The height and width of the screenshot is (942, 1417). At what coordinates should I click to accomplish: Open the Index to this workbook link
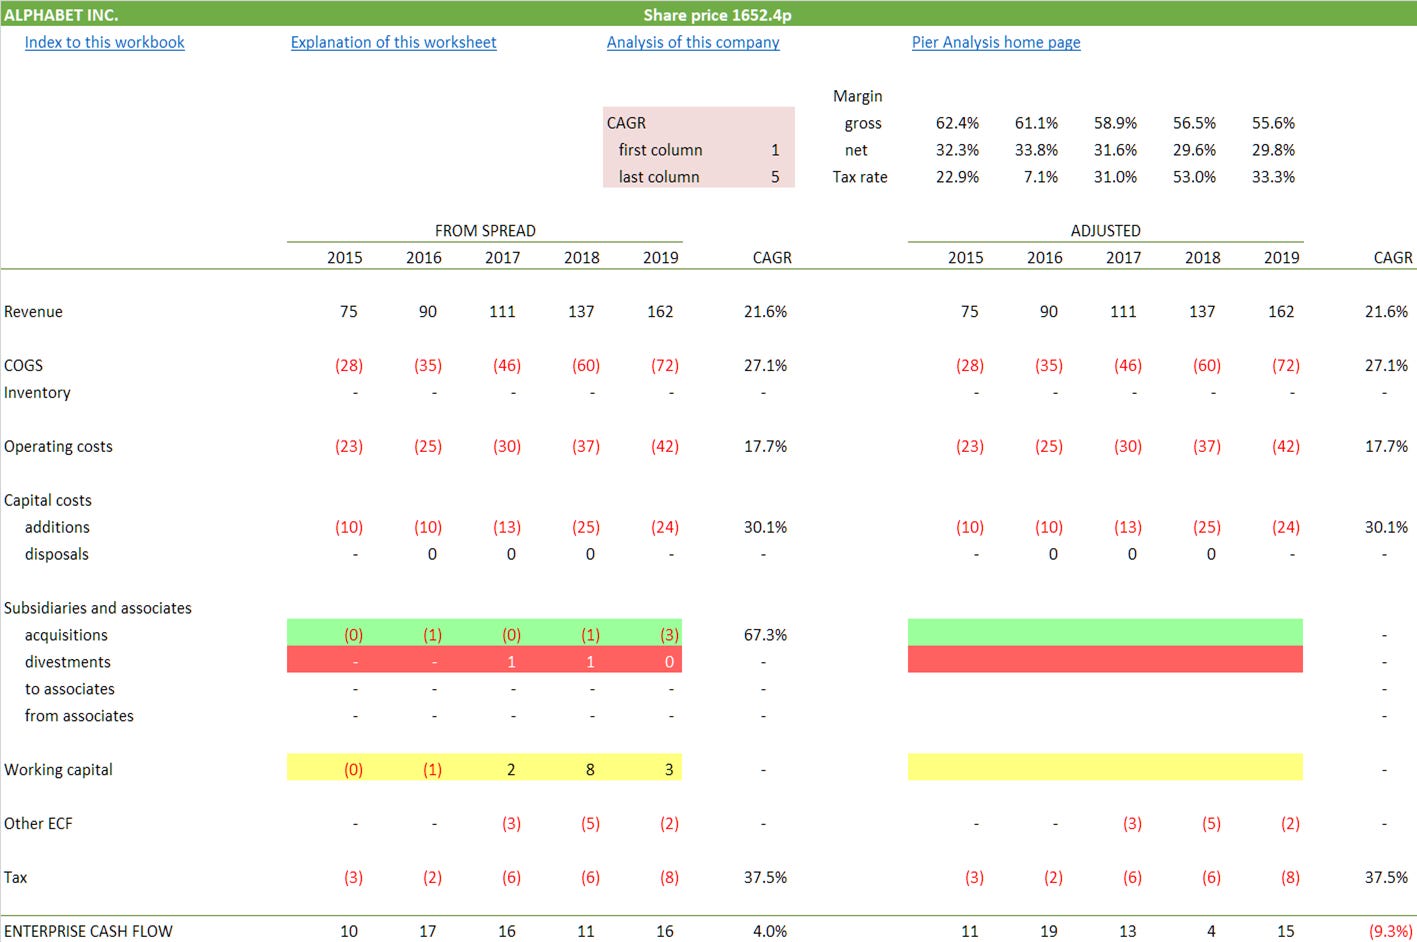[x=104, y=42]
